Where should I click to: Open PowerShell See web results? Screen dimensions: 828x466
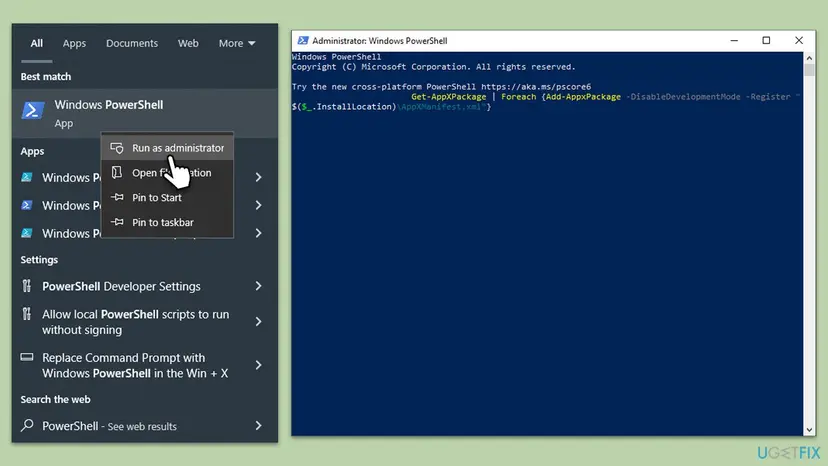145,425
